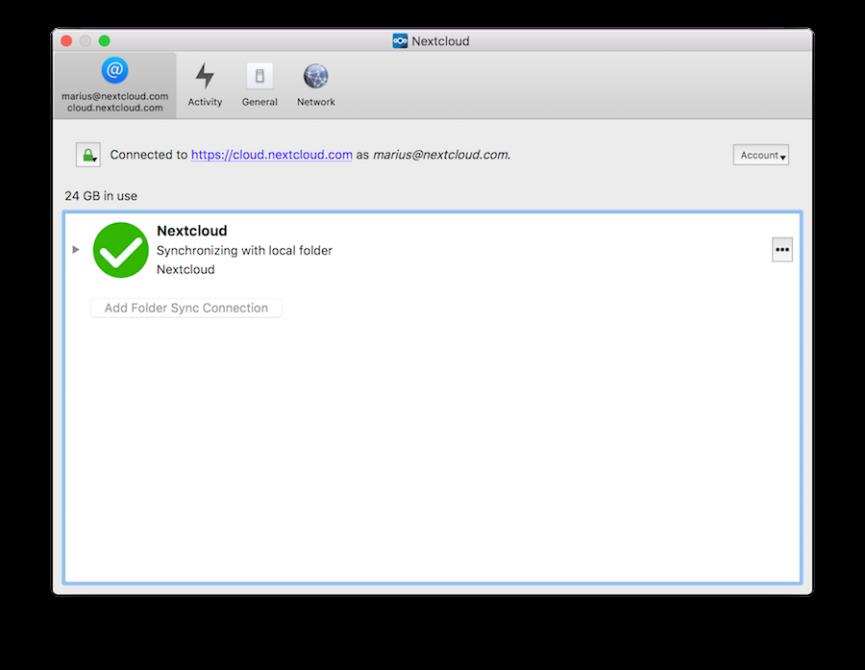Click the Synchronizing with local folder text
The image size is (865, 670).
(244, 250)
